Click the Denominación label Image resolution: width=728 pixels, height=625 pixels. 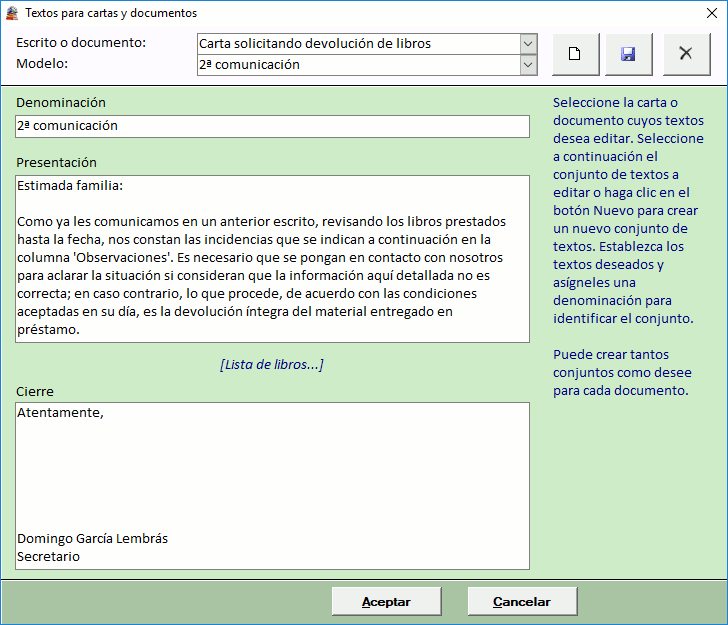click(61, 103)
